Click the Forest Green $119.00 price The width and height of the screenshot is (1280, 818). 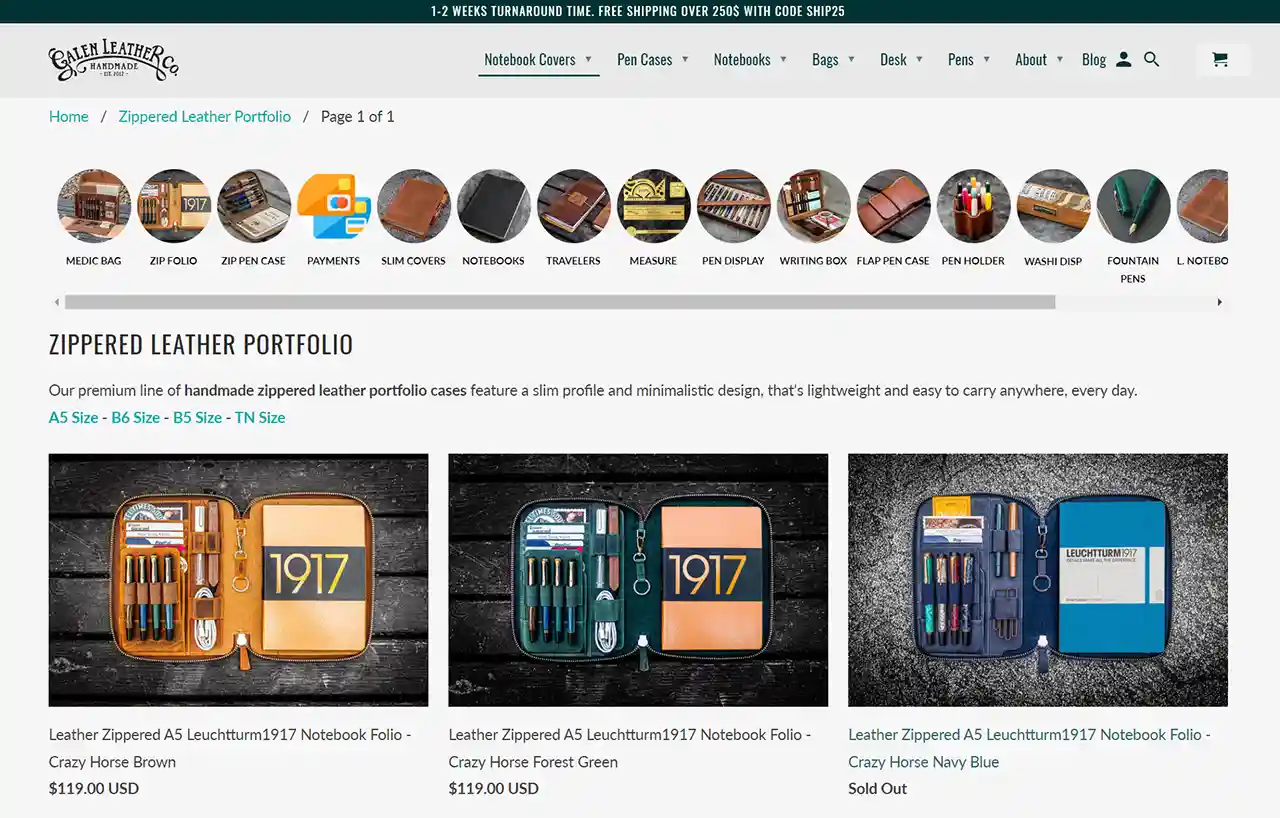pyautogui.click(x=494, y=788)
